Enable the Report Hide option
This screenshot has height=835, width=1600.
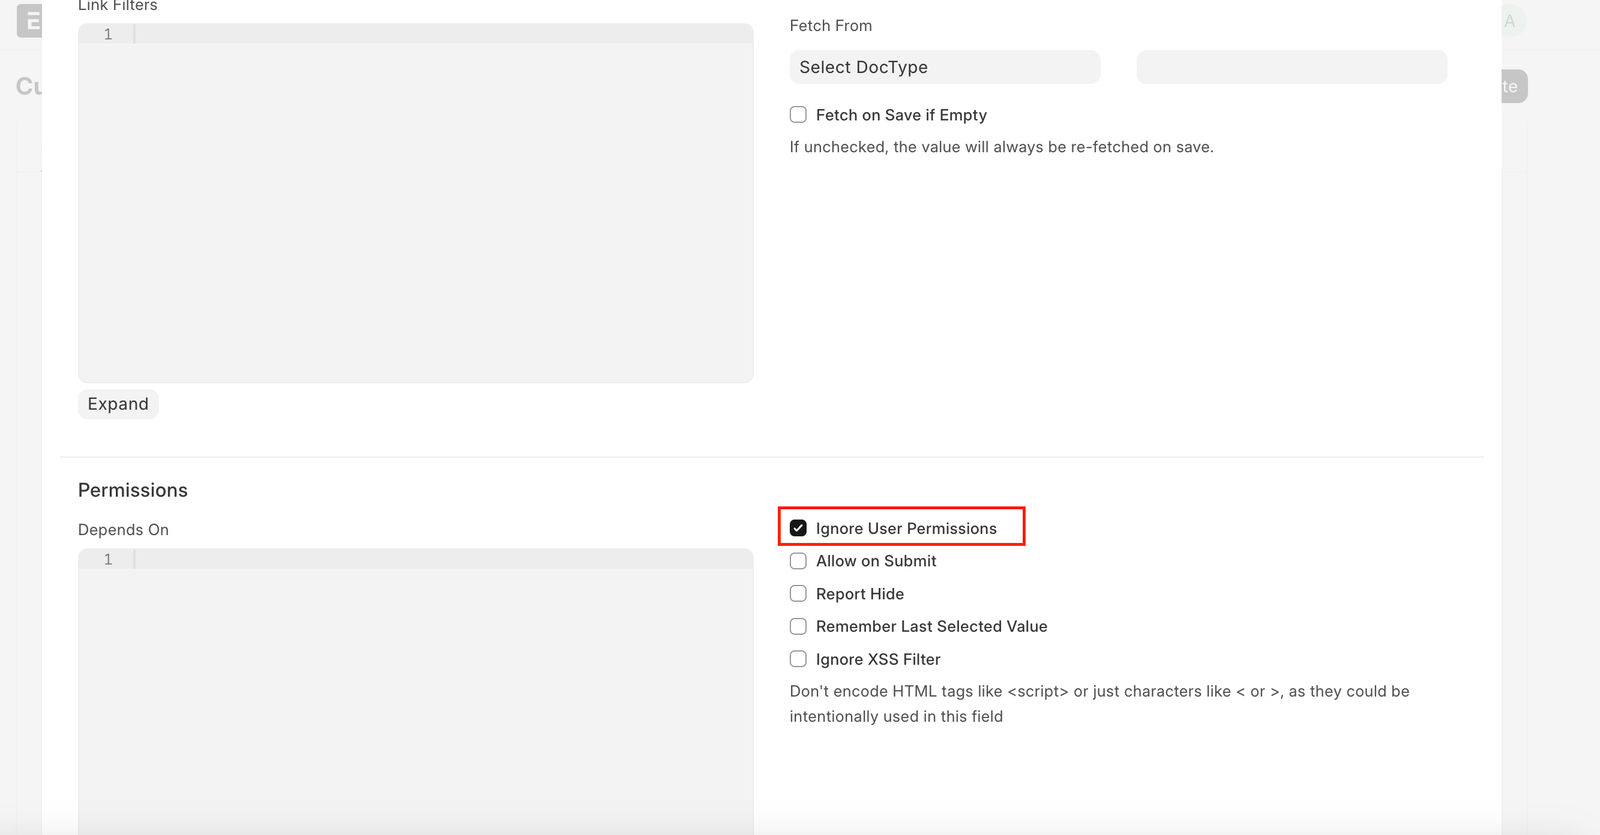coord(798,594)
